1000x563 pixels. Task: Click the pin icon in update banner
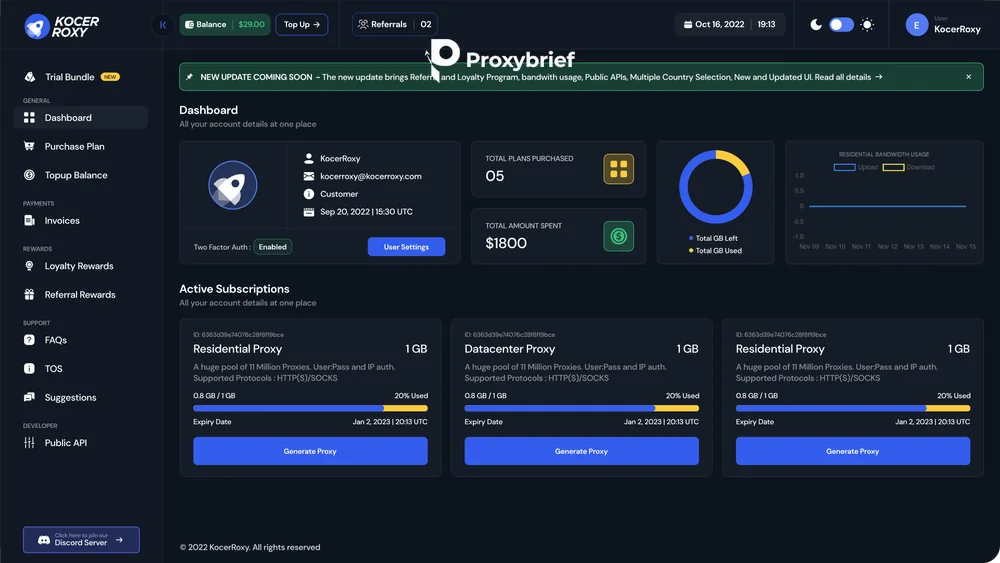[189, 77]
